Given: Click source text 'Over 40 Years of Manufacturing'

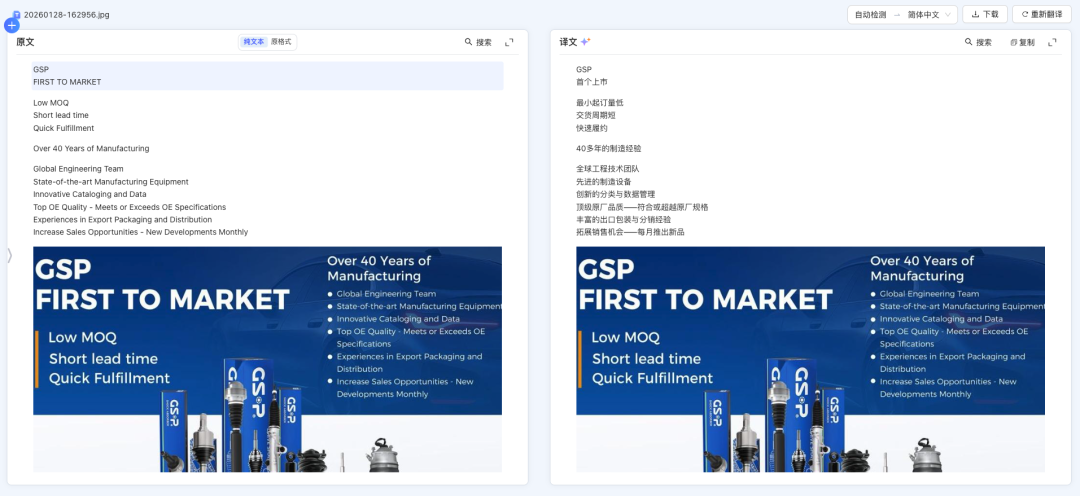Looking at the screenshot, I should click(x=91, y=148).
